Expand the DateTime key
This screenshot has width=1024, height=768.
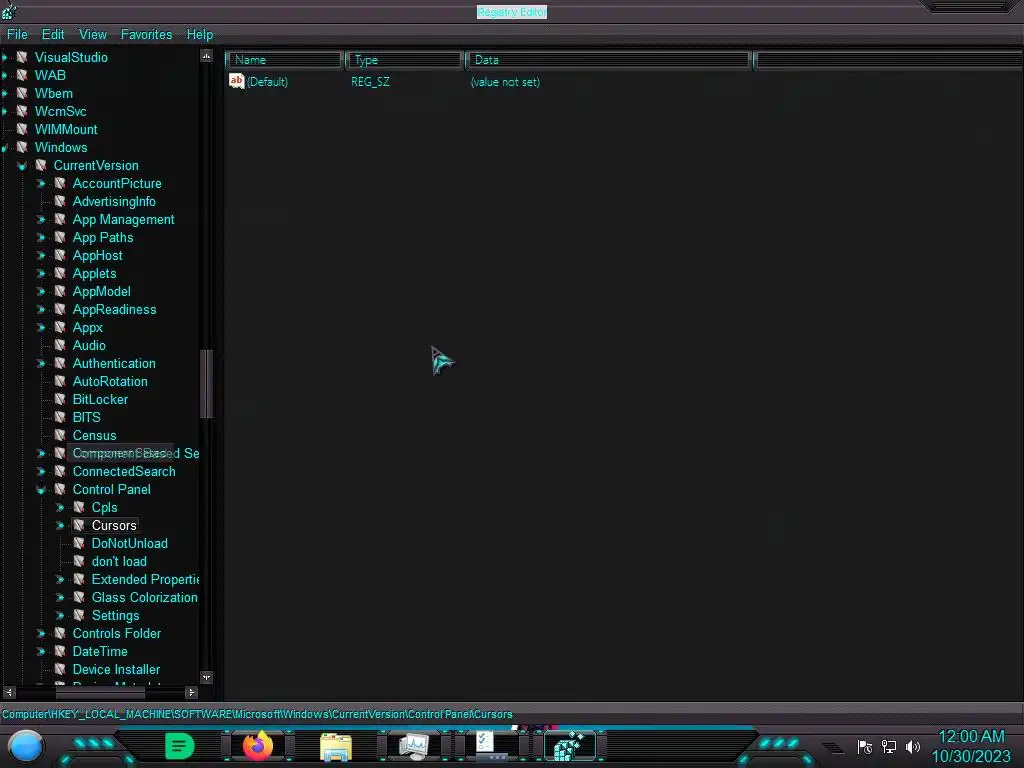[41, 651]
